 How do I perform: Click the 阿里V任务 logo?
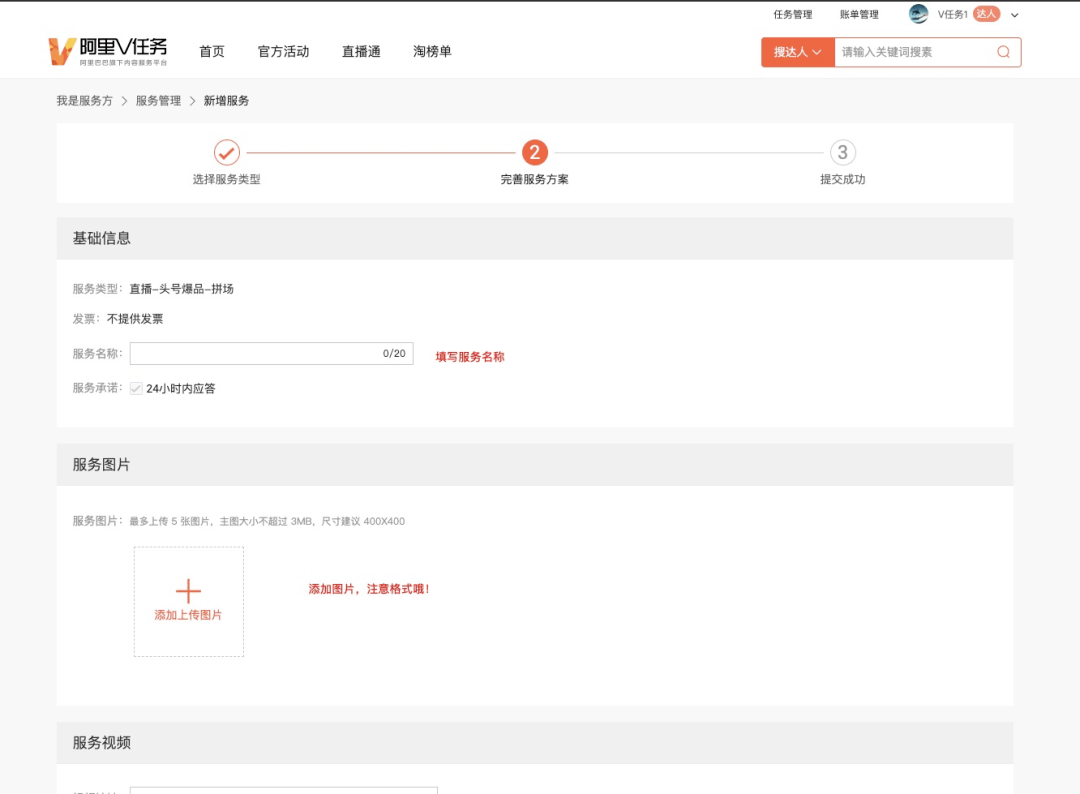(108, 51)
